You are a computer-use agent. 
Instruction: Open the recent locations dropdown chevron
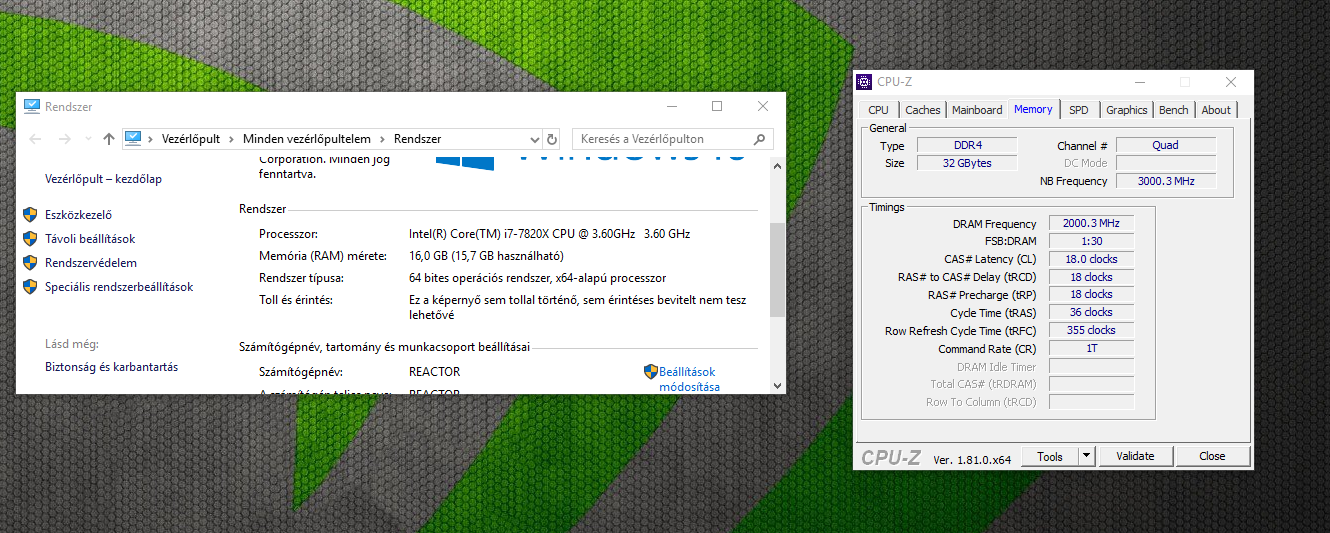tap(89, 139)
